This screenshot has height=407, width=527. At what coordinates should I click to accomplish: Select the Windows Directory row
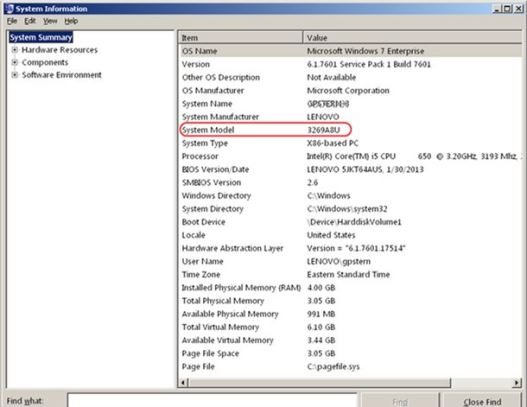coord(350,195)
